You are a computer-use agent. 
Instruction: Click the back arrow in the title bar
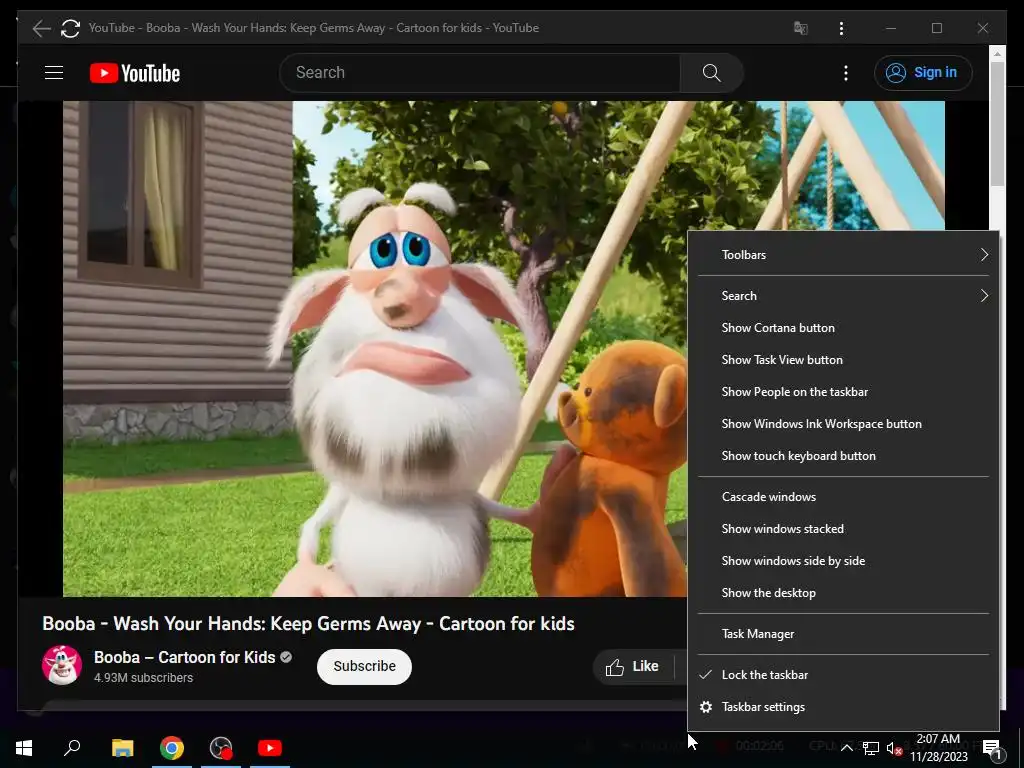pos(41,28)
